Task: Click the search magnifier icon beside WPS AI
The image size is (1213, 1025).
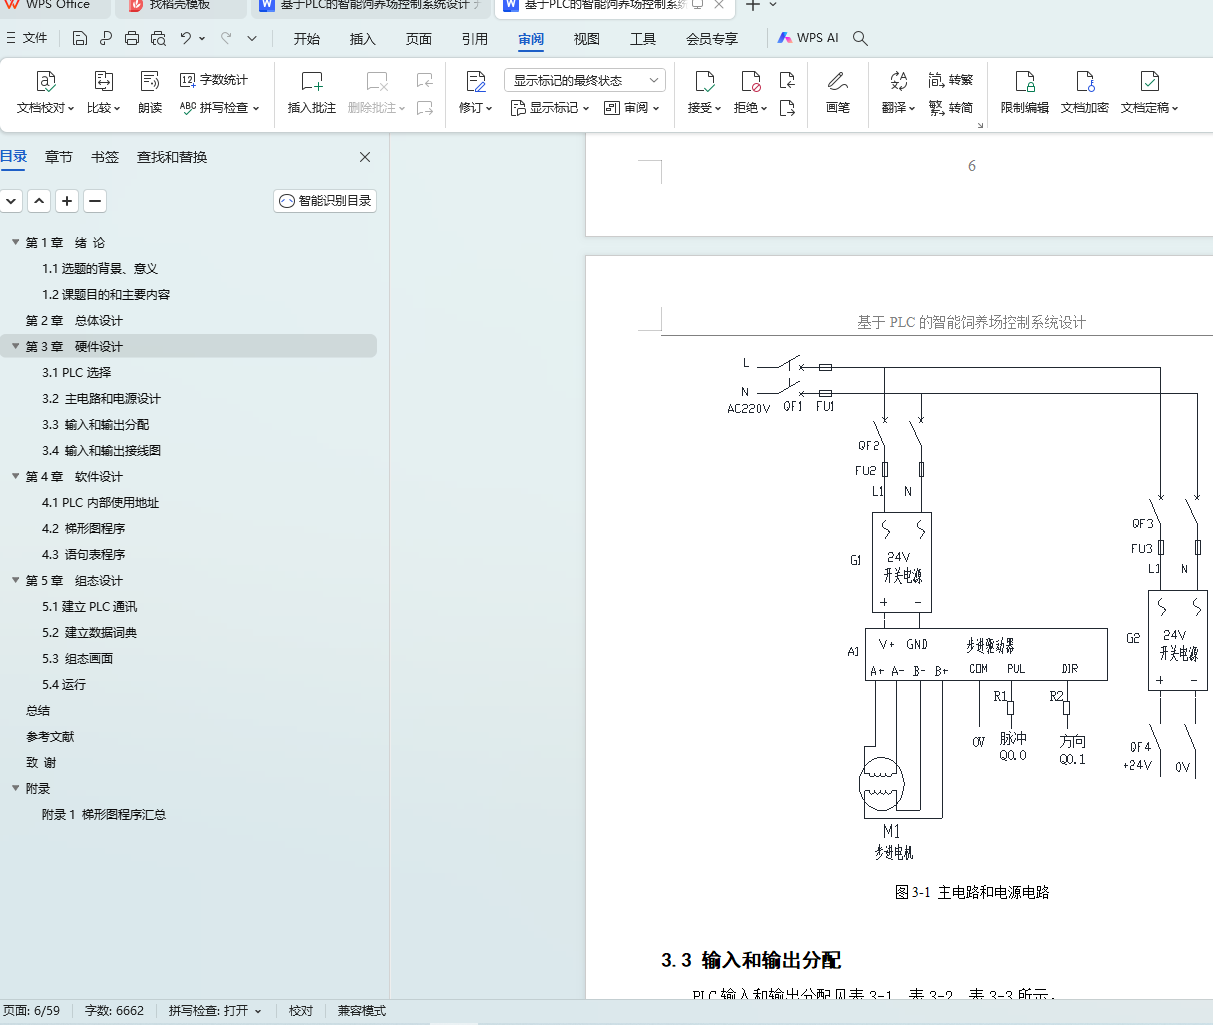Action: point(860,38)
